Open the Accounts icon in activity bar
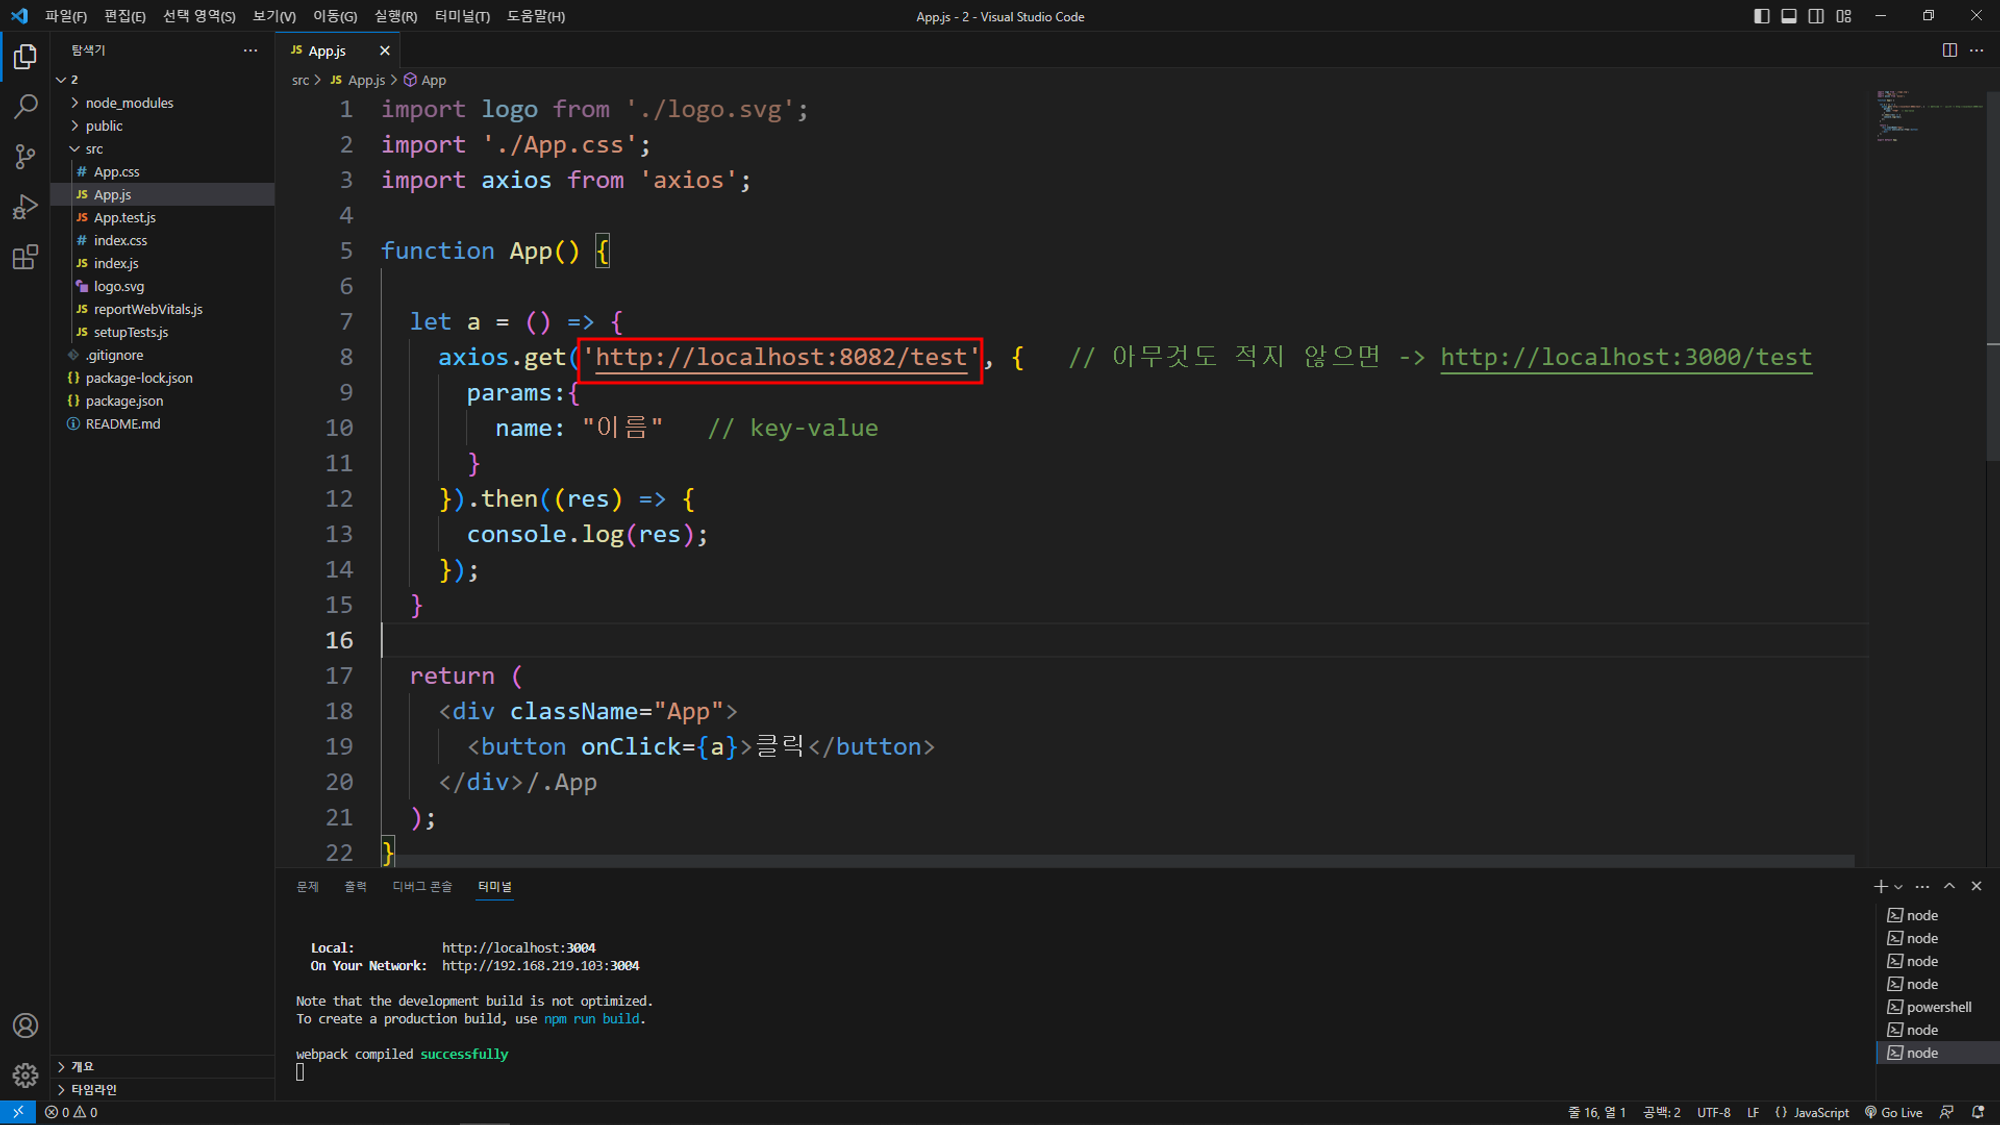The width and height of the screenshot is (2000, 1125). pyautogui.click(x=25, y=1026)
